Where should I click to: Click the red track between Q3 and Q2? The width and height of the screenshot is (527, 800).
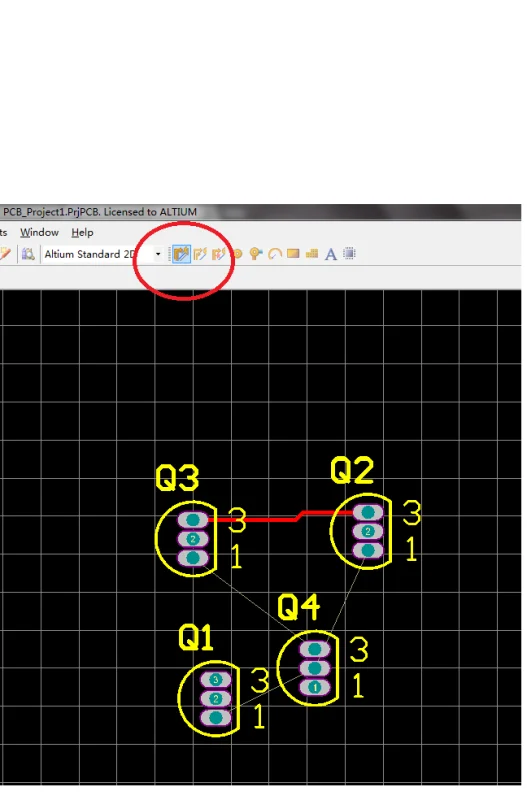(255, 520)
